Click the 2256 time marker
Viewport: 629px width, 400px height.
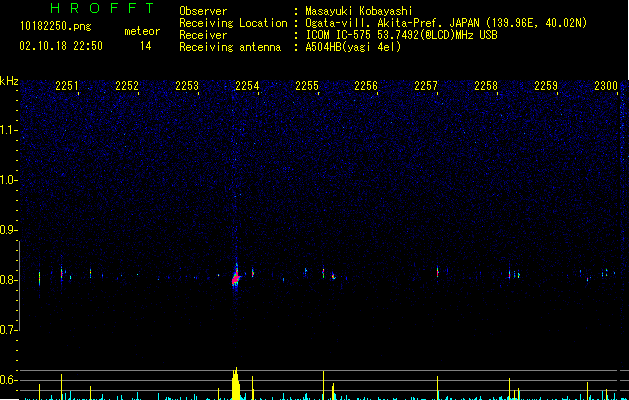366,86
